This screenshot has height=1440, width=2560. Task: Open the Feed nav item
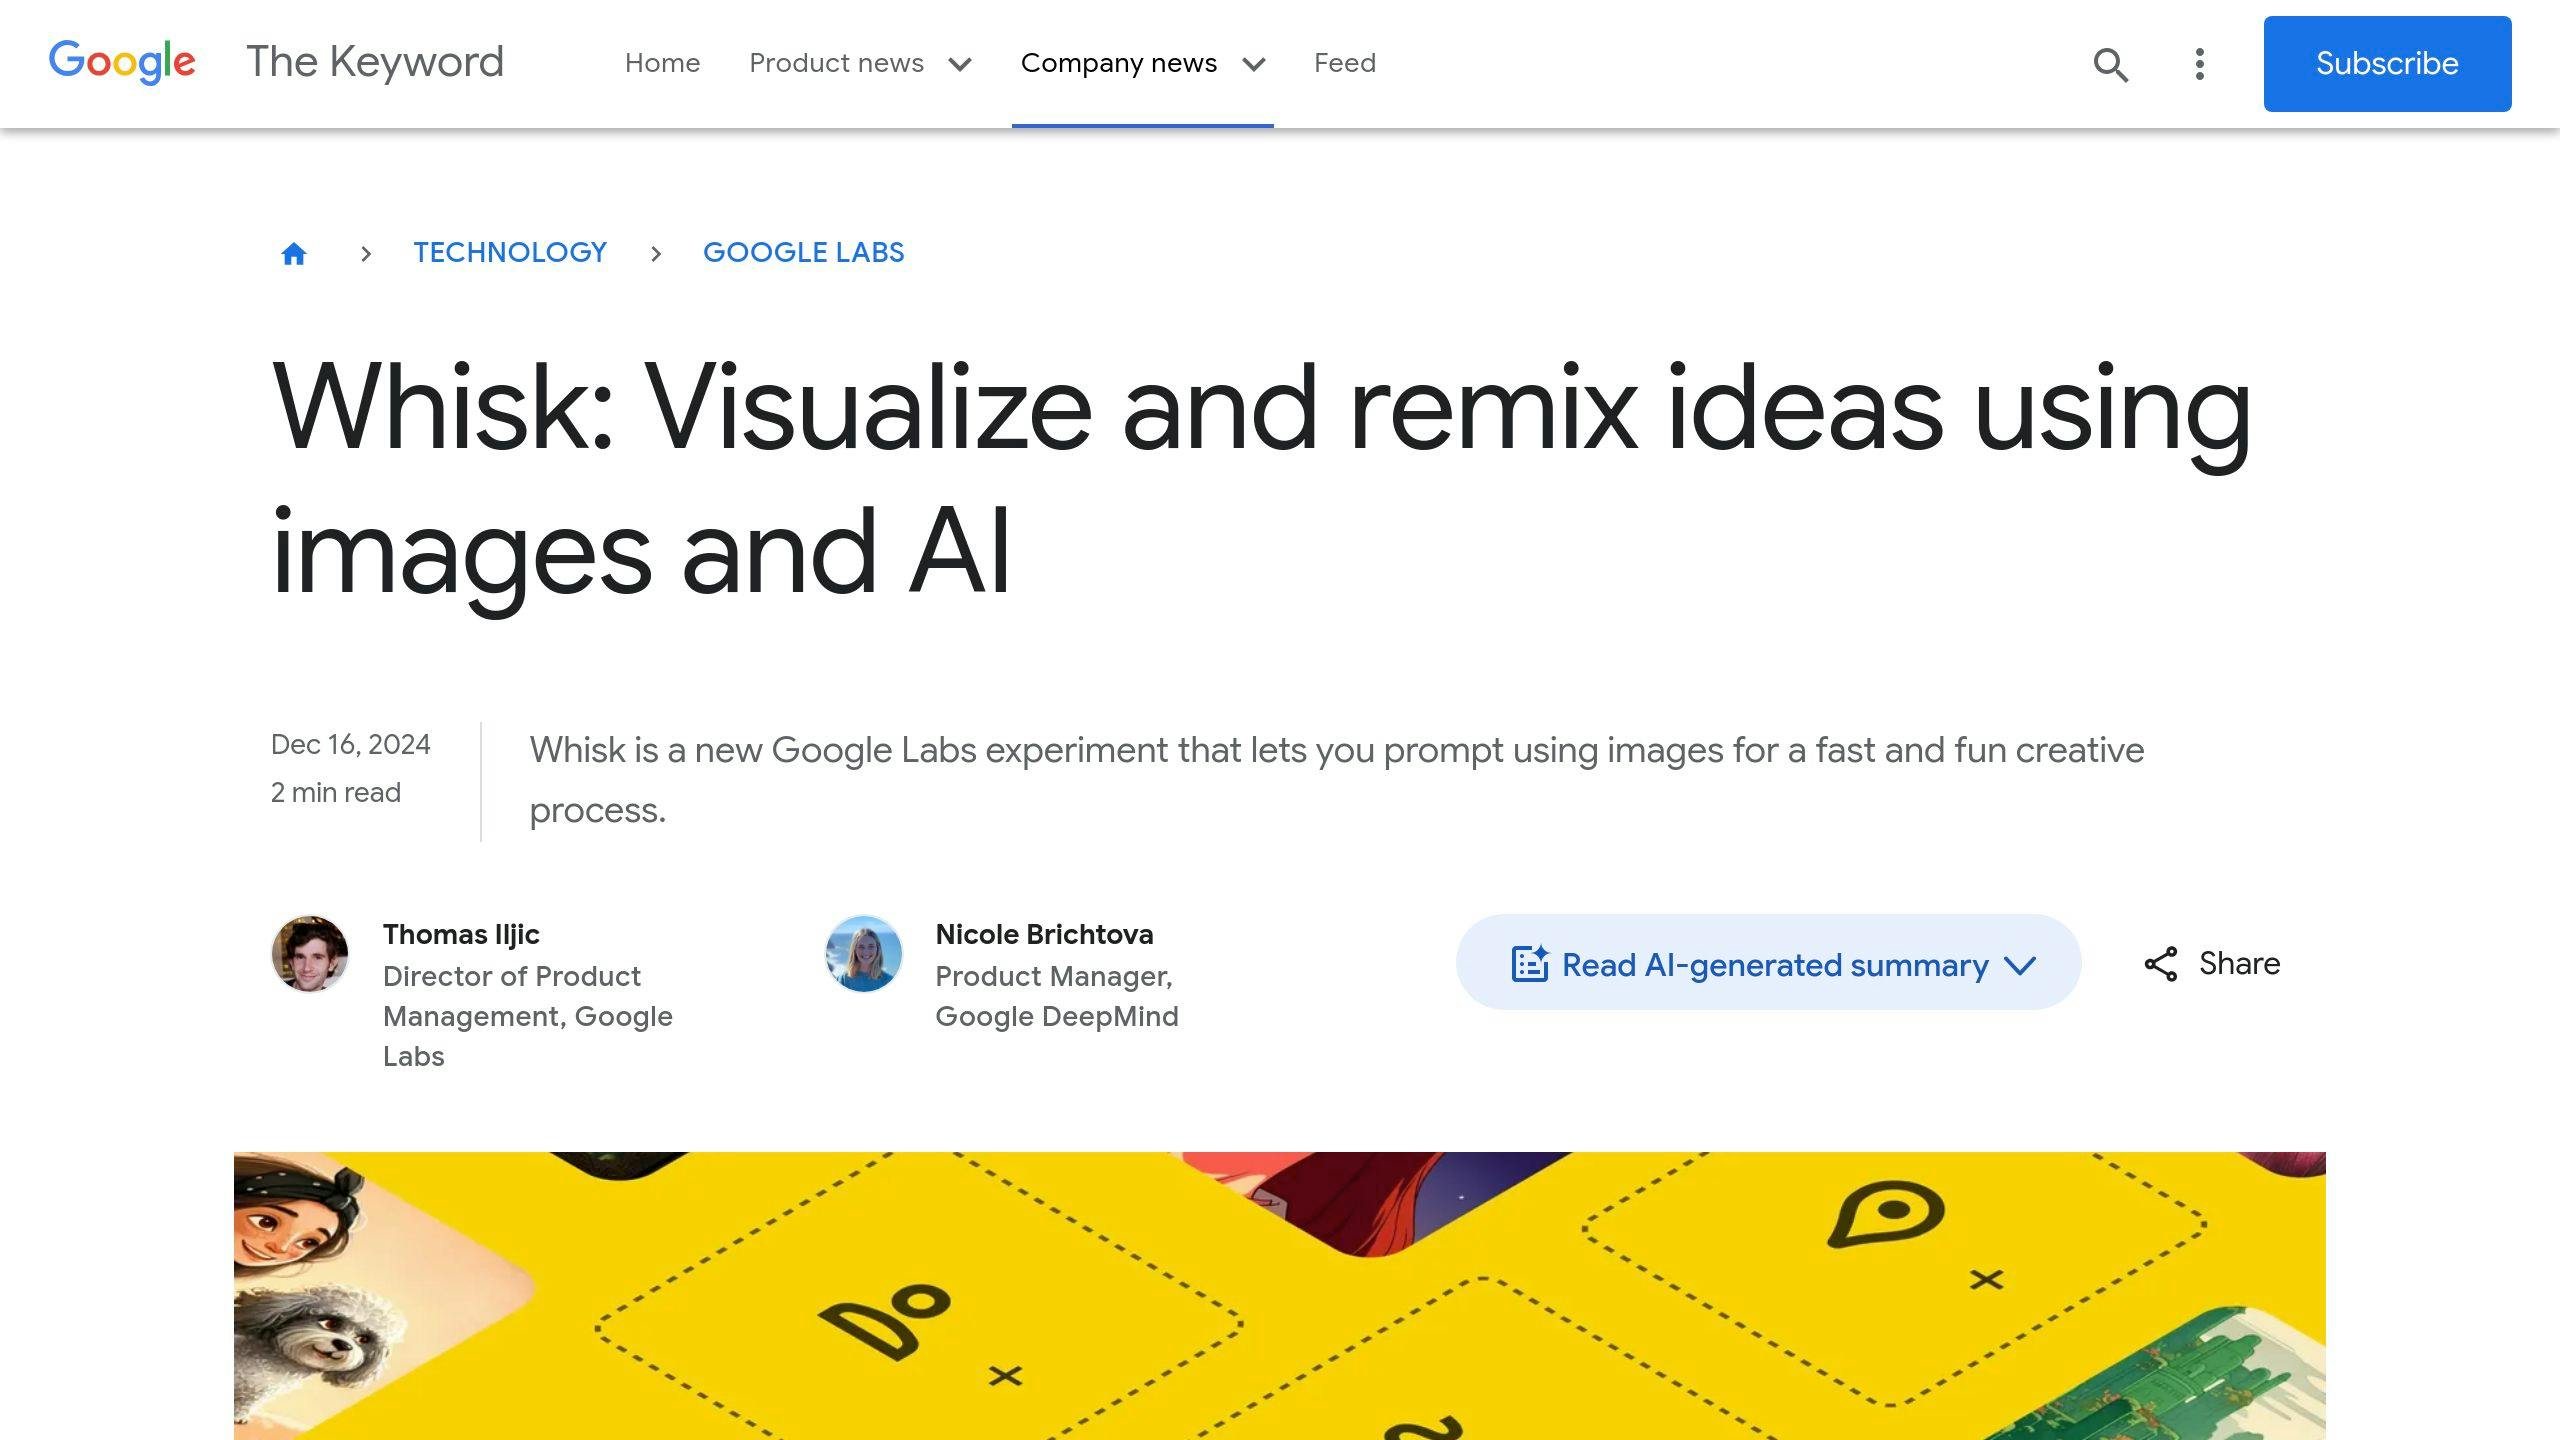click(1345, 63)
